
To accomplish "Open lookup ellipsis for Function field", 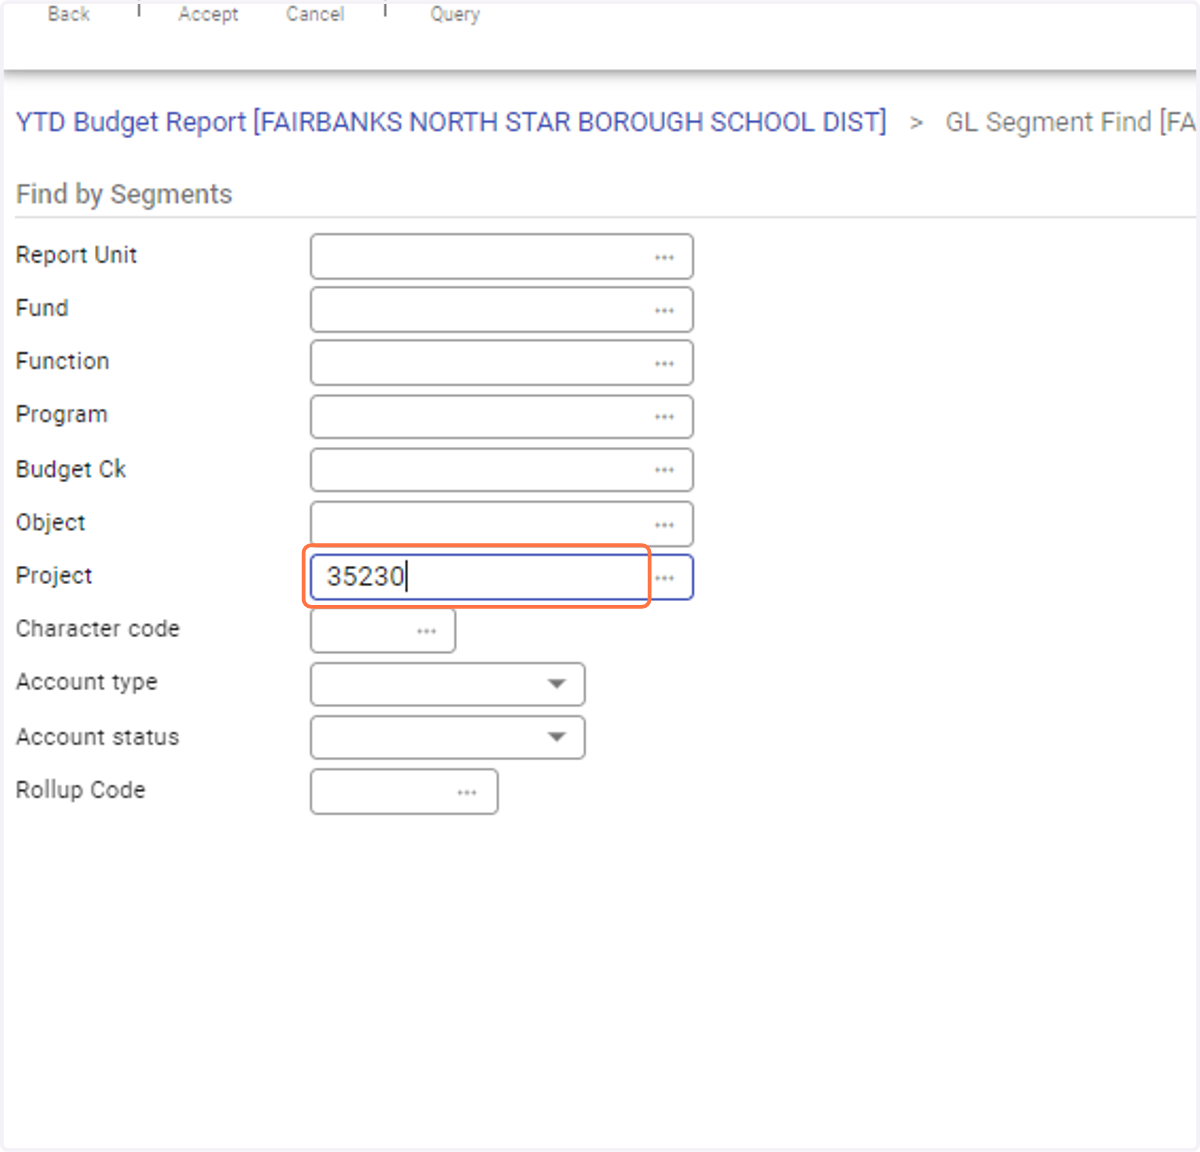I will point(664,363).
